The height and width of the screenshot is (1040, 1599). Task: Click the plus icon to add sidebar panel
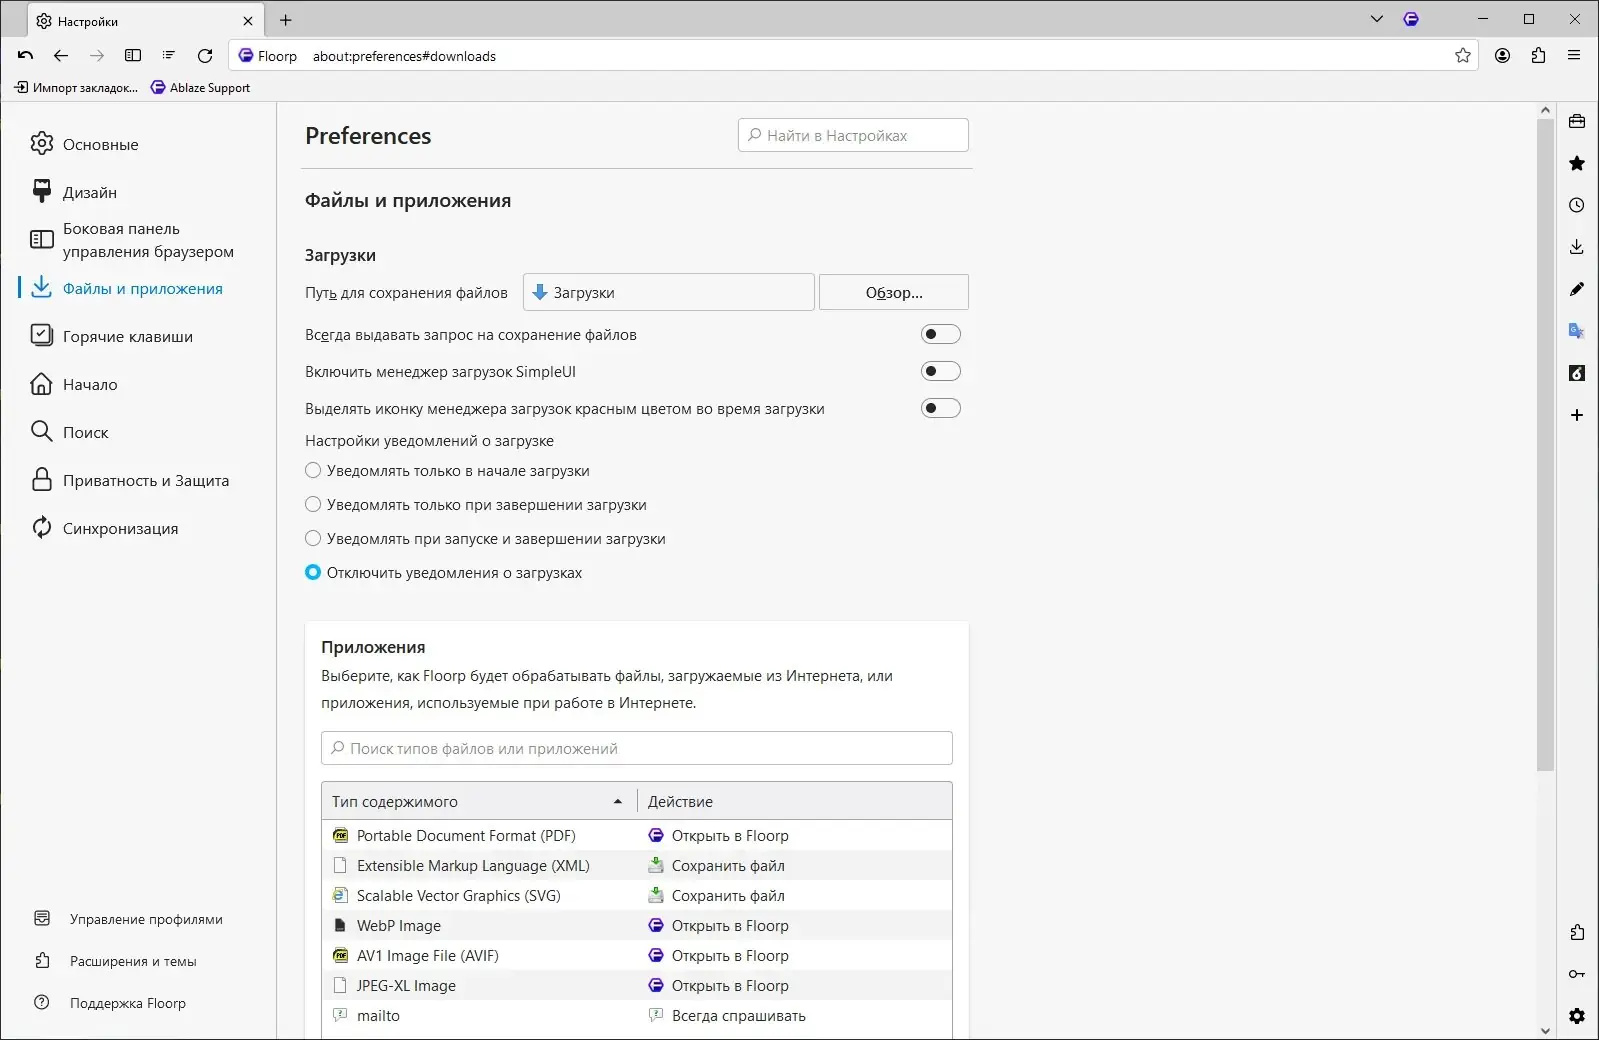click(x=1577, y=415)
